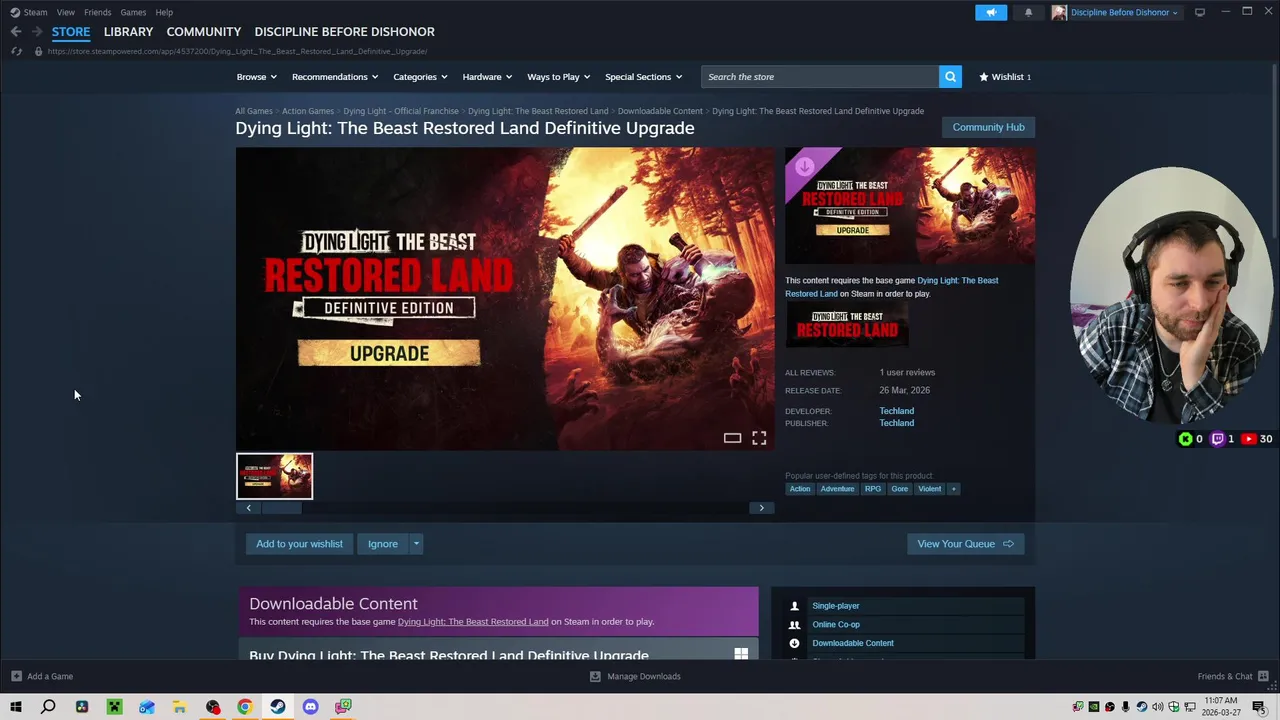
Task: Open the Help menu
Action: coord(164,12)
